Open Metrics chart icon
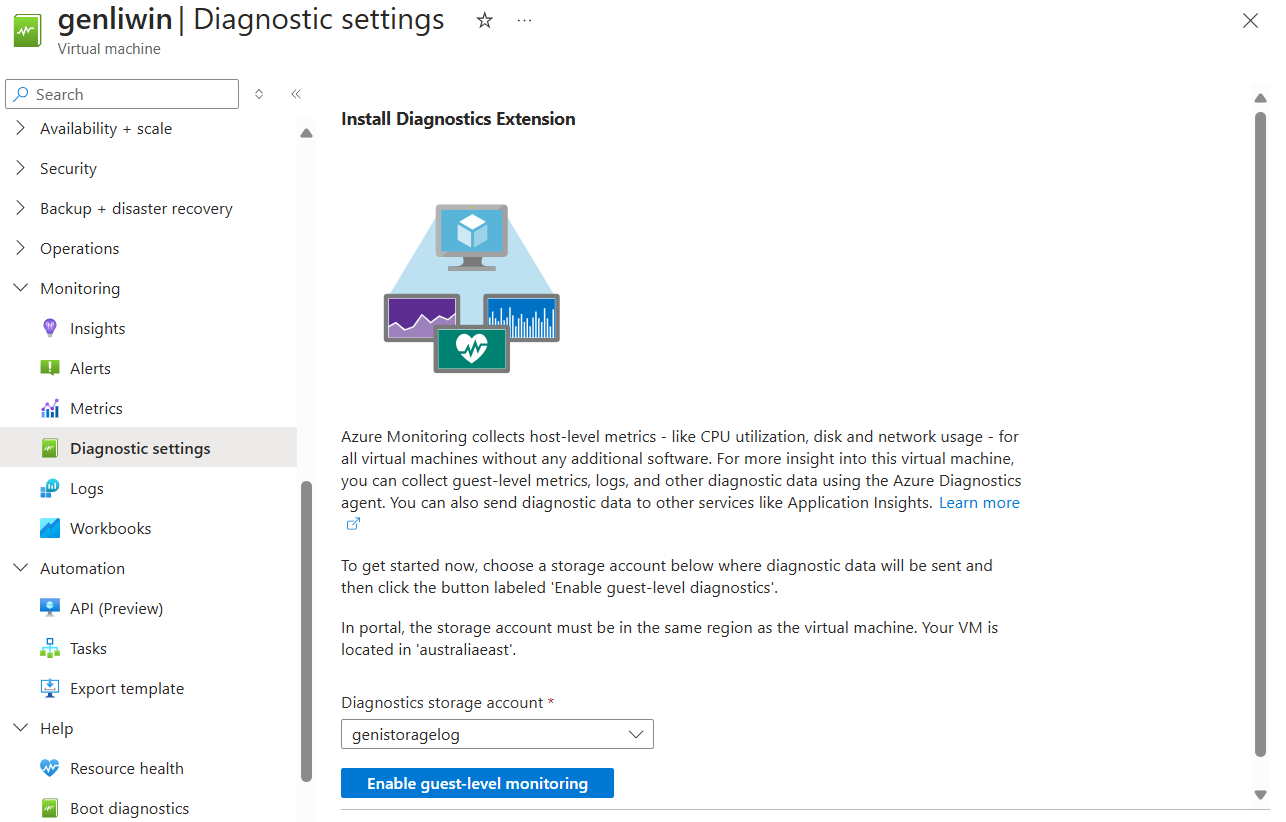Viewport: 1286px width, 822px height. [50, 408]
